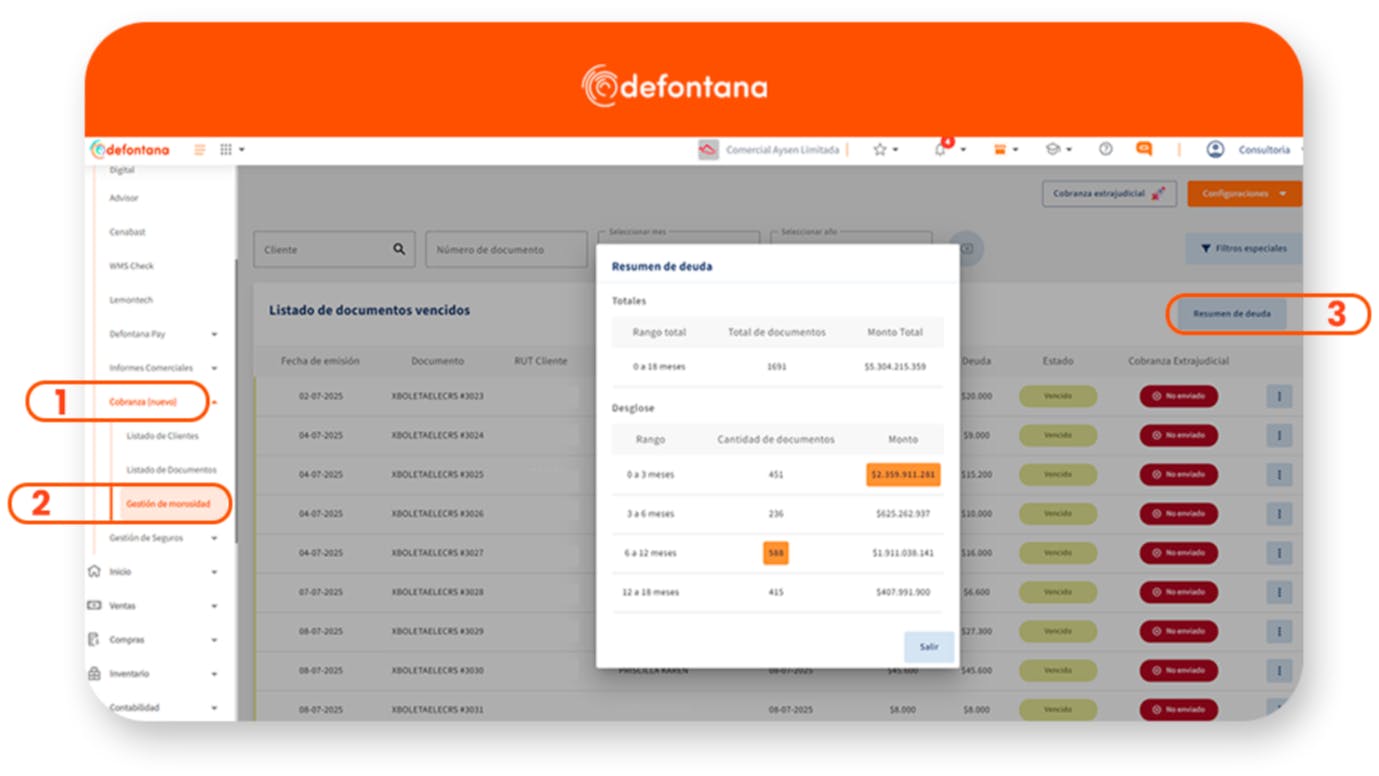Collapse the Cobranza (nuevo) sidebar section
This screenshot has width=1379, height=776.
[x=214, y=402]
